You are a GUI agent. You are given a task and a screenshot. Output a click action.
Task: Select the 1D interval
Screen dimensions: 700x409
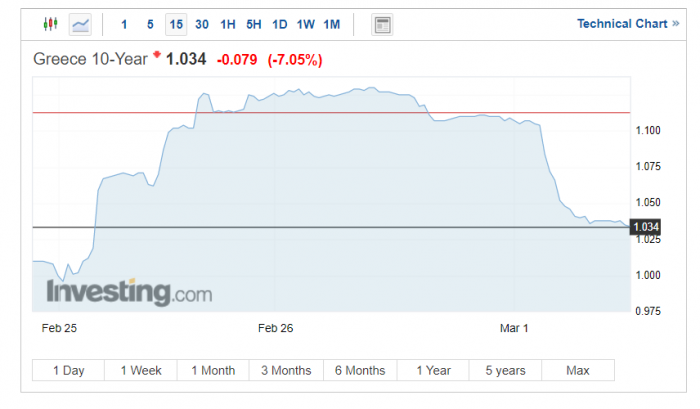coord(280,24)
